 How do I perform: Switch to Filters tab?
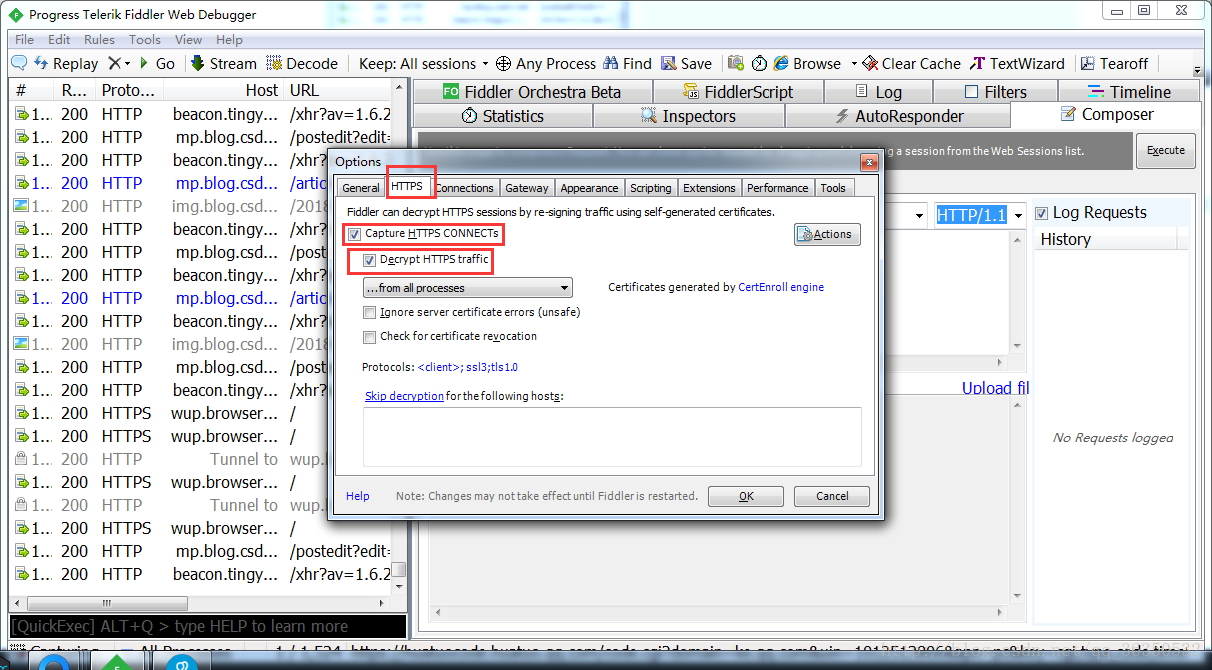pyautogui.click(x=995, y=91)
